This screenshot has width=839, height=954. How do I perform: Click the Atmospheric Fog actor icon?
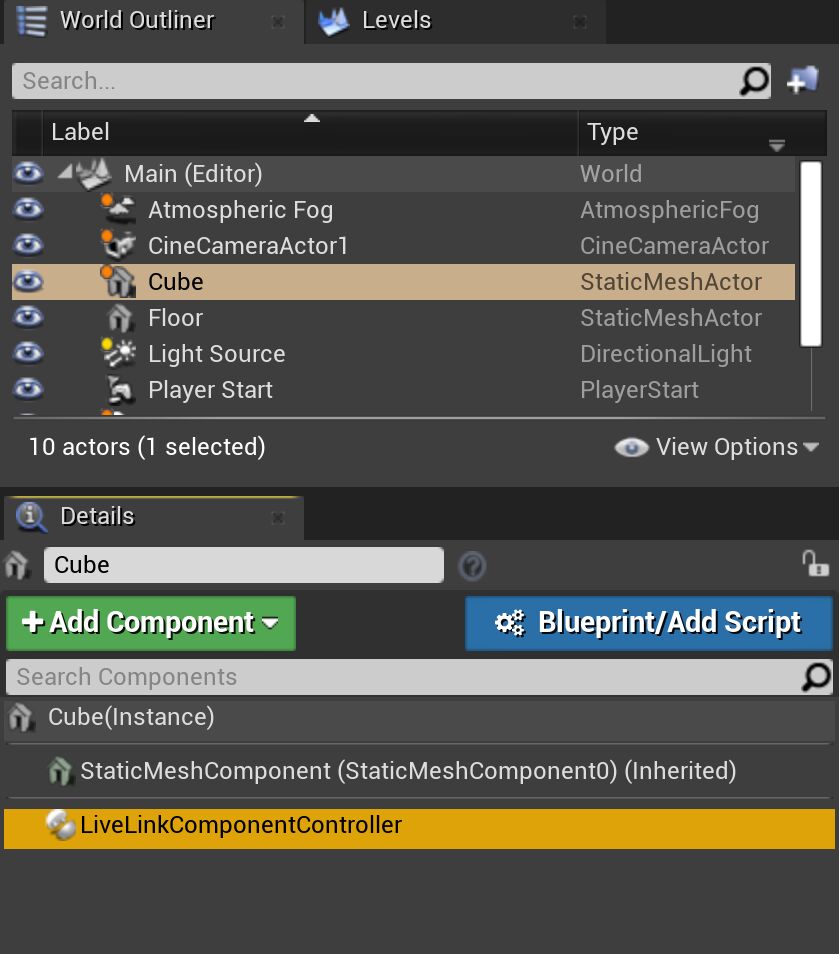[x=119, y=209]
